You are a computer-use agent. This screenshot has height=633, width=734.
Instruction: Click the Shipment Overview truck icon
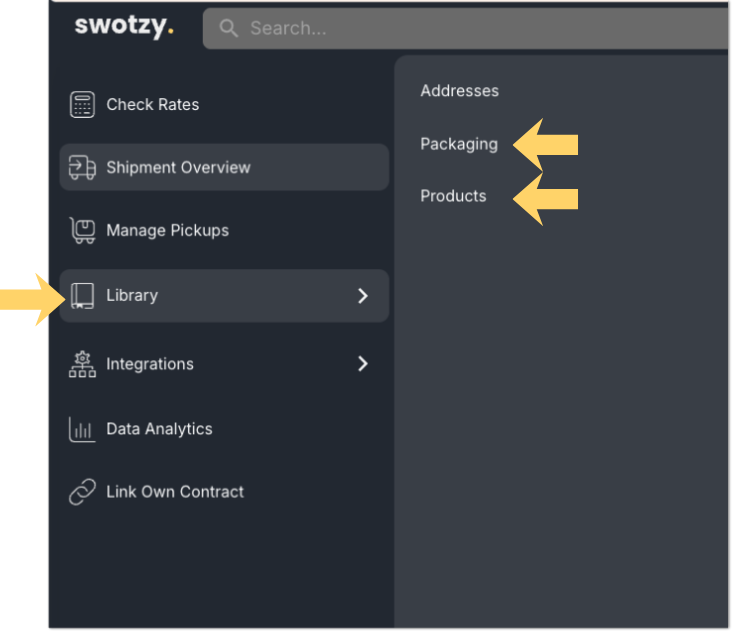(82, 167)
